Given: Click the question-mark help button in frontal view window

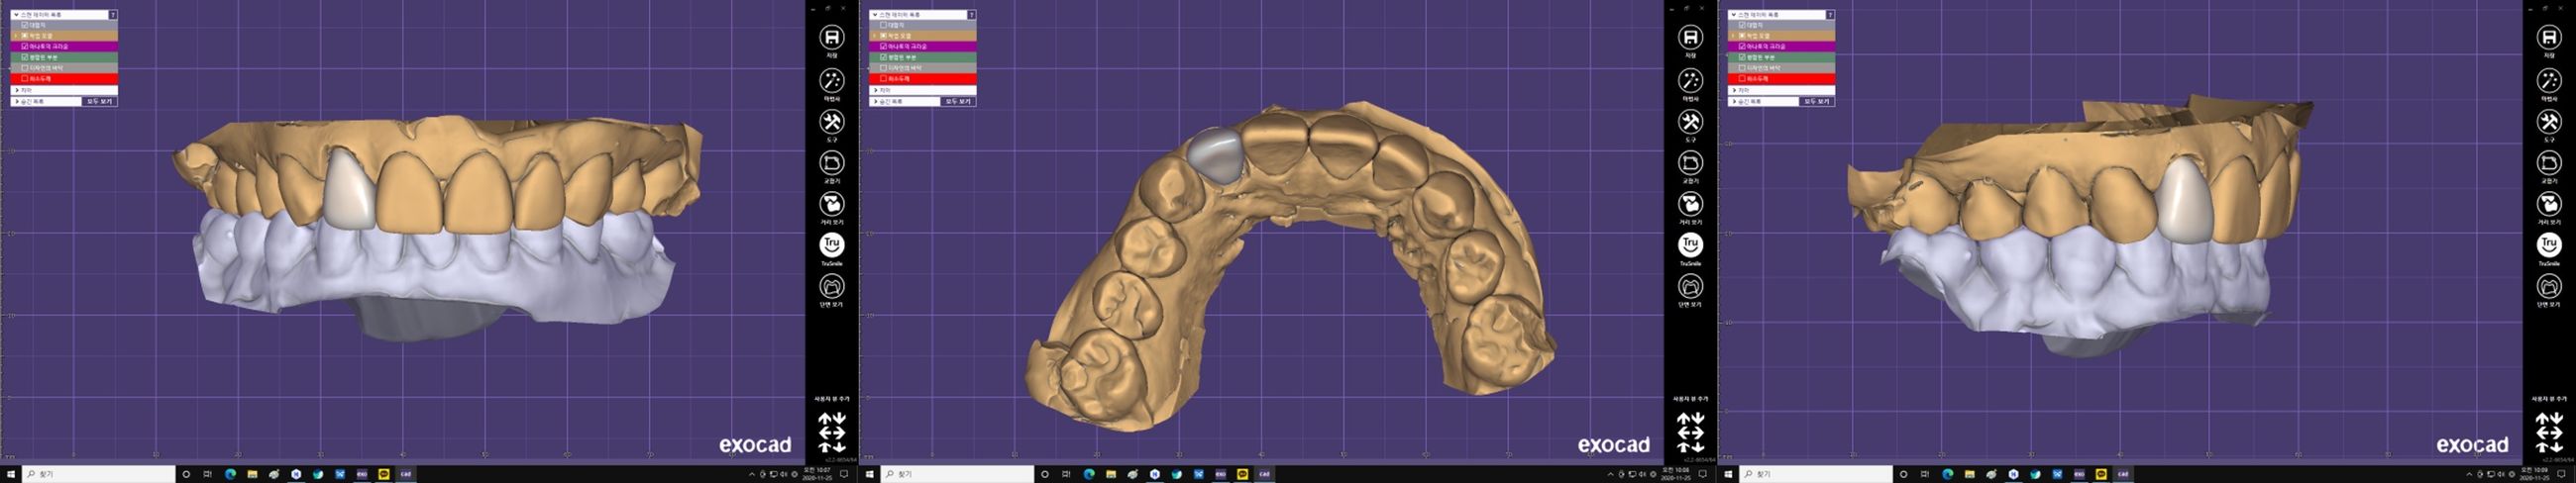Looking at the screenshot, I should [x=113, y=15].
